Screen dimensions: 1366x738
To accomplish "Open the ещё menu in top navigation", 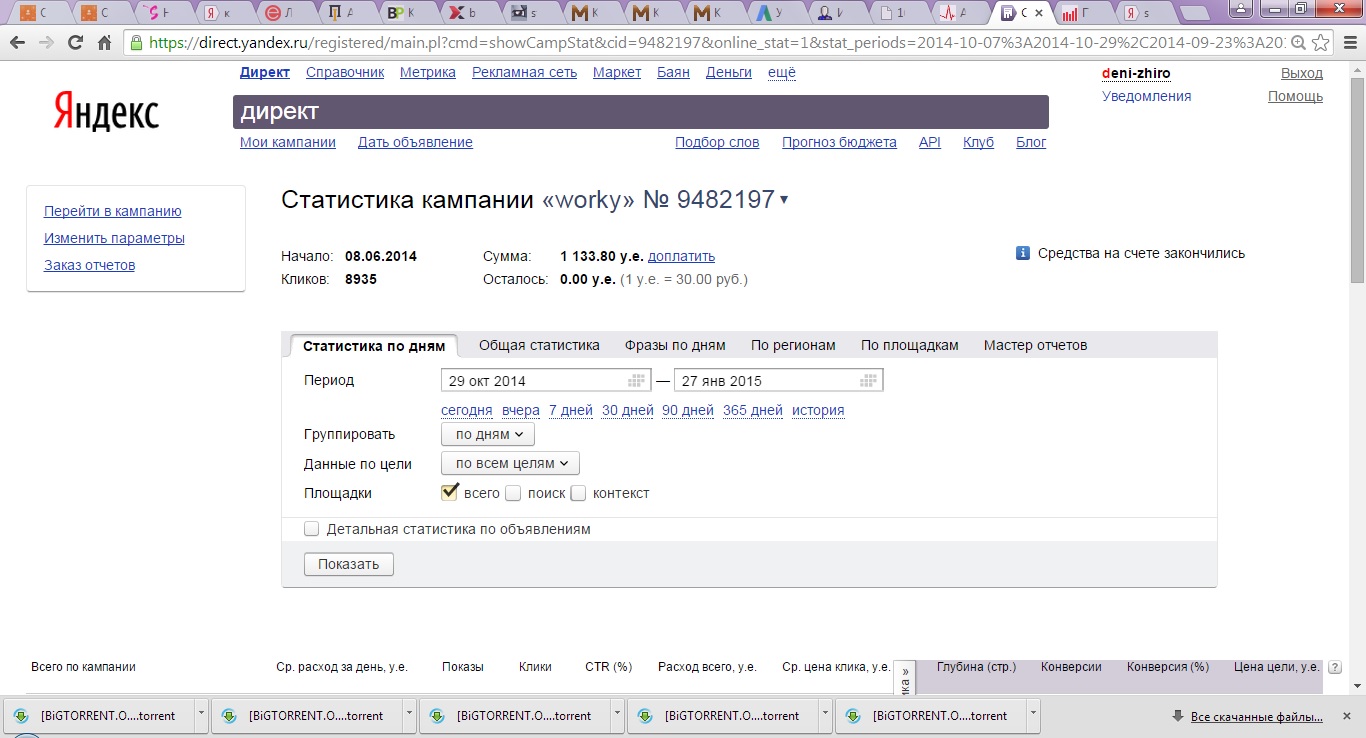I will (x=782, y=72).
